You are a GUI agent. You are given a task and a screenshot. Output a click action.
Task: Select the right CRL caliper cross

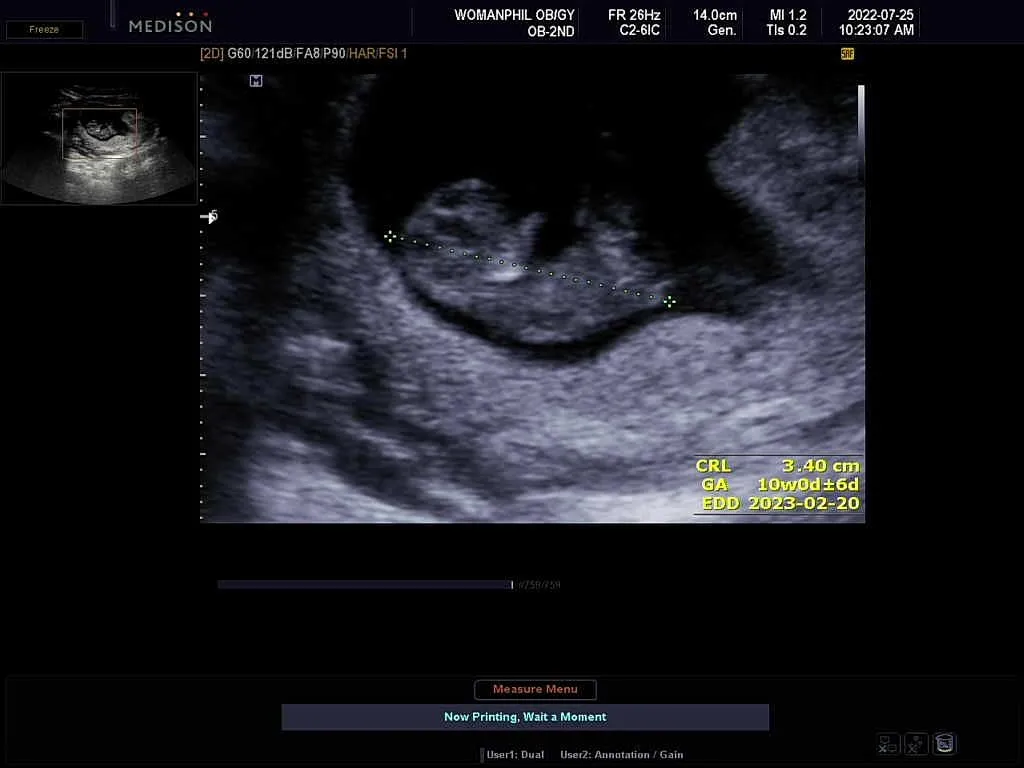669,301
